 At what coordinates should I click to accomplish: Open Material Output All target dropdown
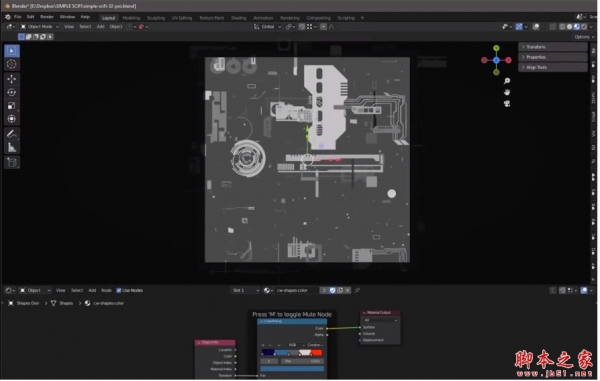coord(380,320)
